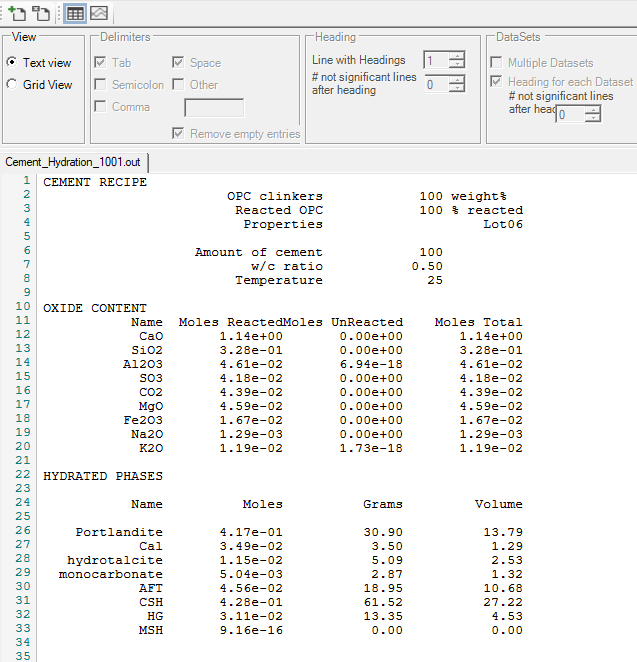Toggle the Tab delimiter checkbox

(x=101, y=63)
